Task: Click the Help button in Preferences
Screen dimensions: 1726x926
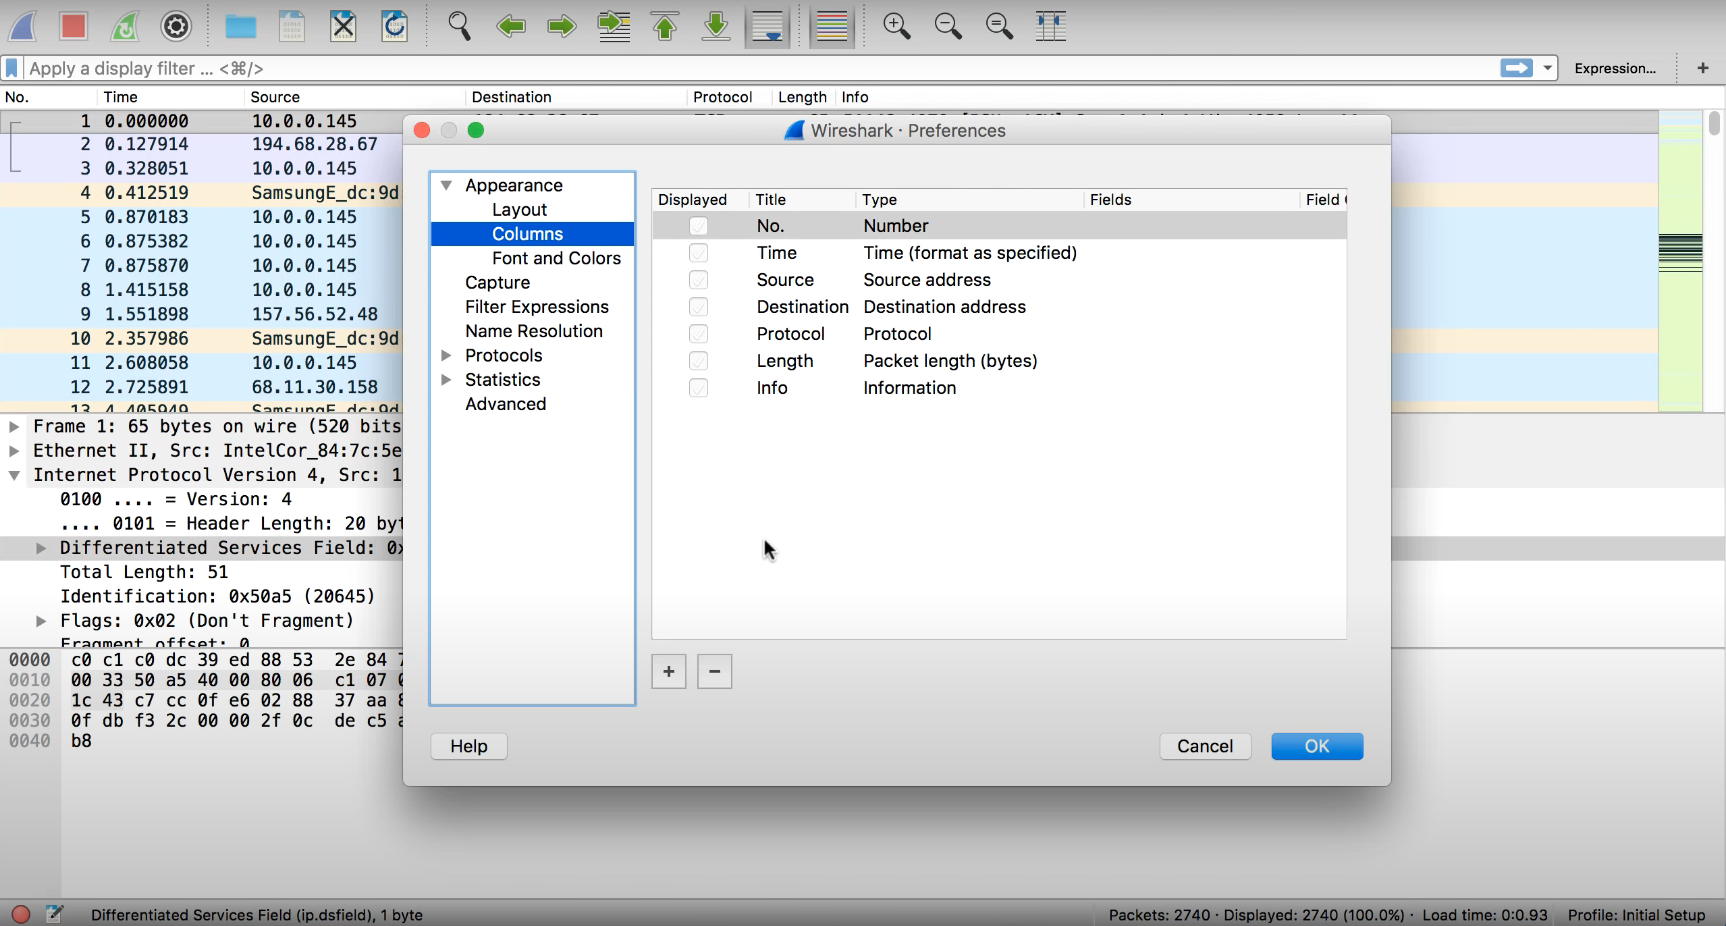Action: (x=469, y=746)
